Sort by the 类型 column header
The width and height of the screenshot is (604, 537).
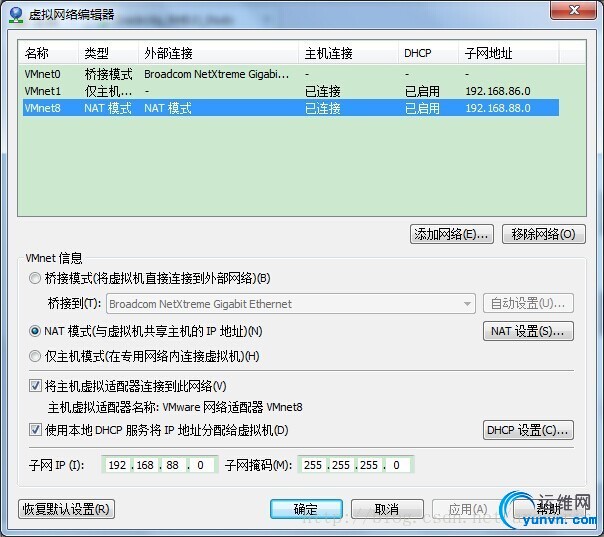pos(108,53)
